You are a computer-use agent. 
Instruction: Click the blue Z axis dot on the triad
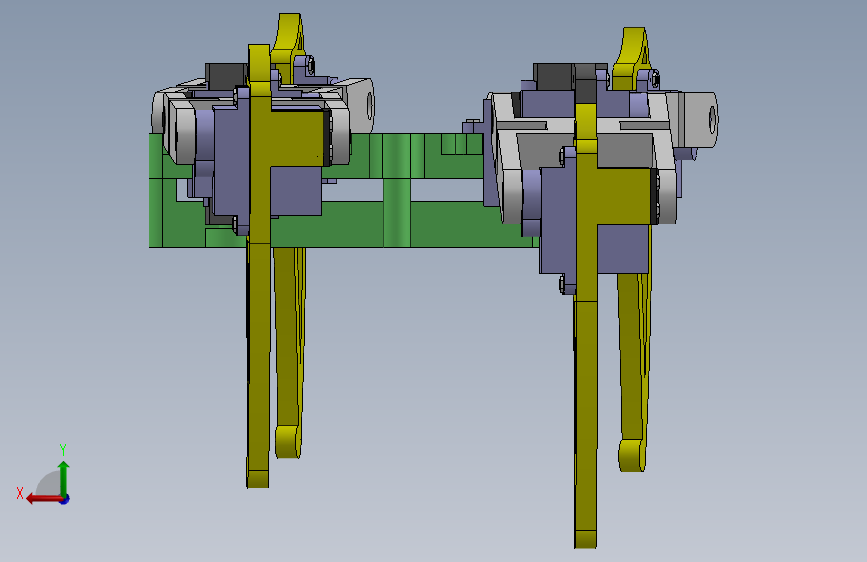(x=65, y=499)
